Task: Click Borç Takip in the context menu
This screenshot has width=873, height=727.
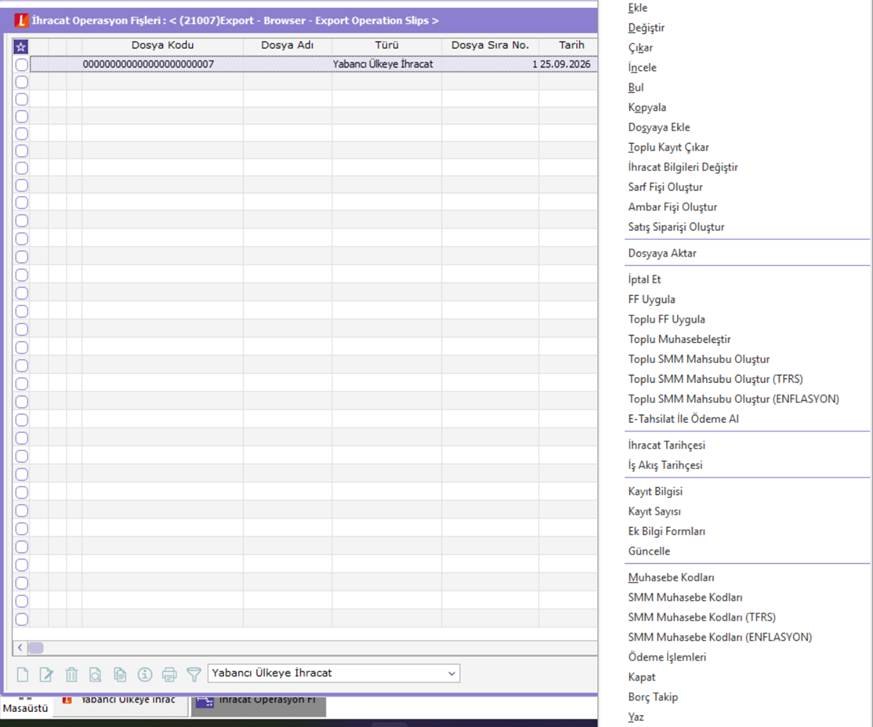Action: pyautogui.click(x=653, y=697)
